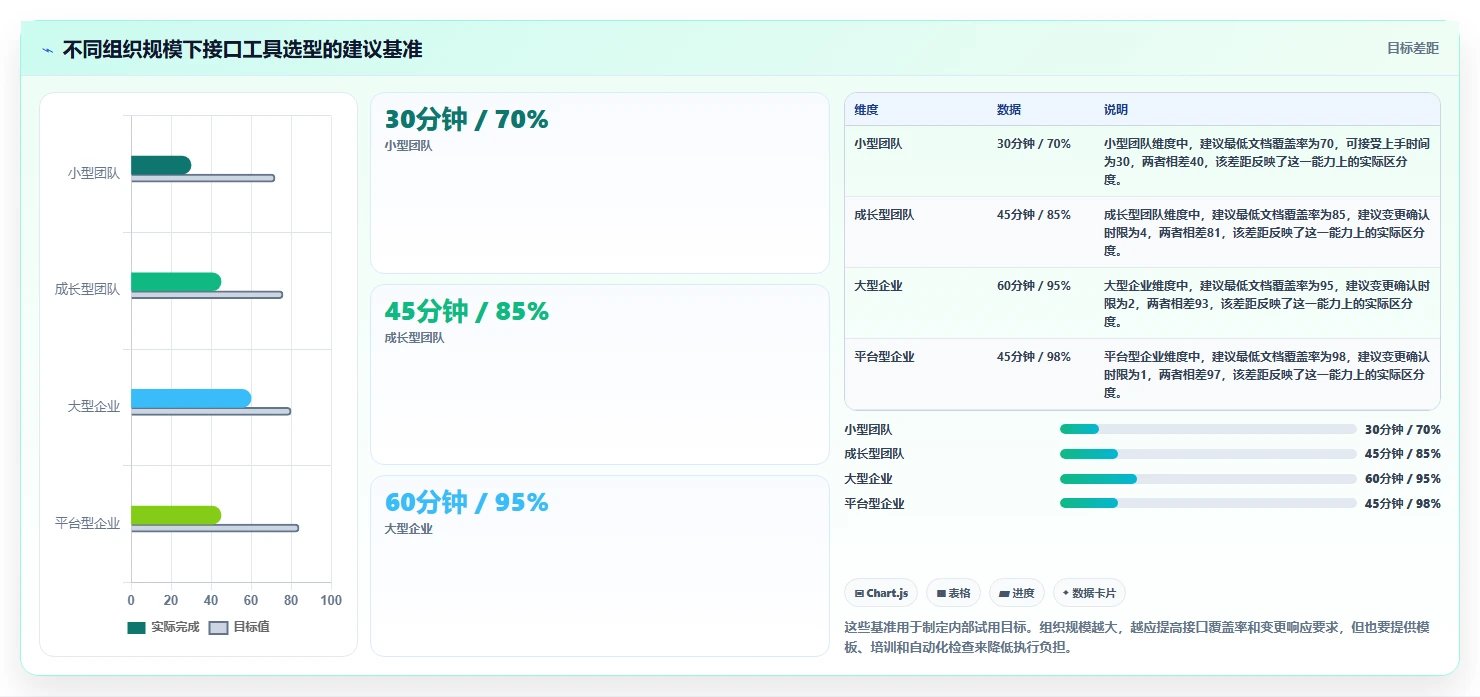Click the lightning icon beside the page title
Image resolution: width=1480 pixels, height=697 pixels.
pos(47,50)
